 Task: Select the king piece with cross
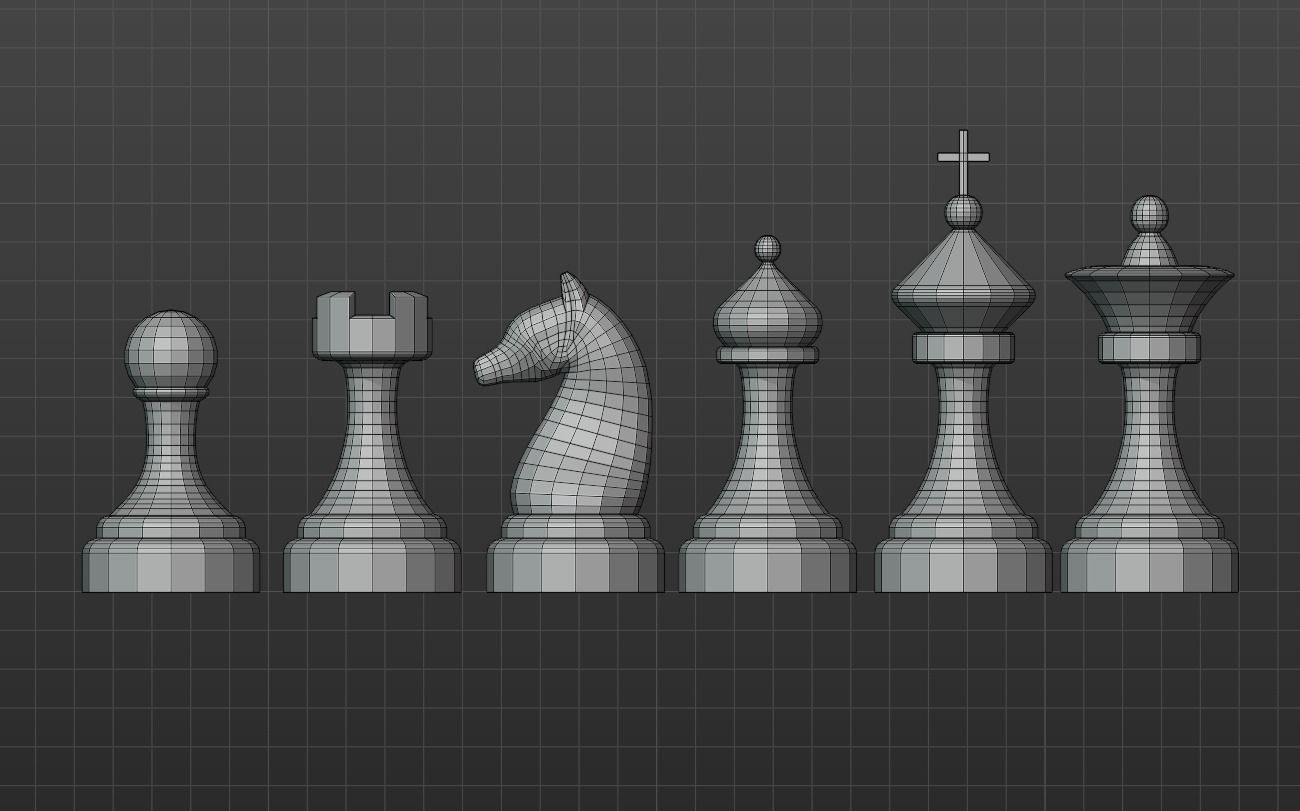(x=963, y=362)
